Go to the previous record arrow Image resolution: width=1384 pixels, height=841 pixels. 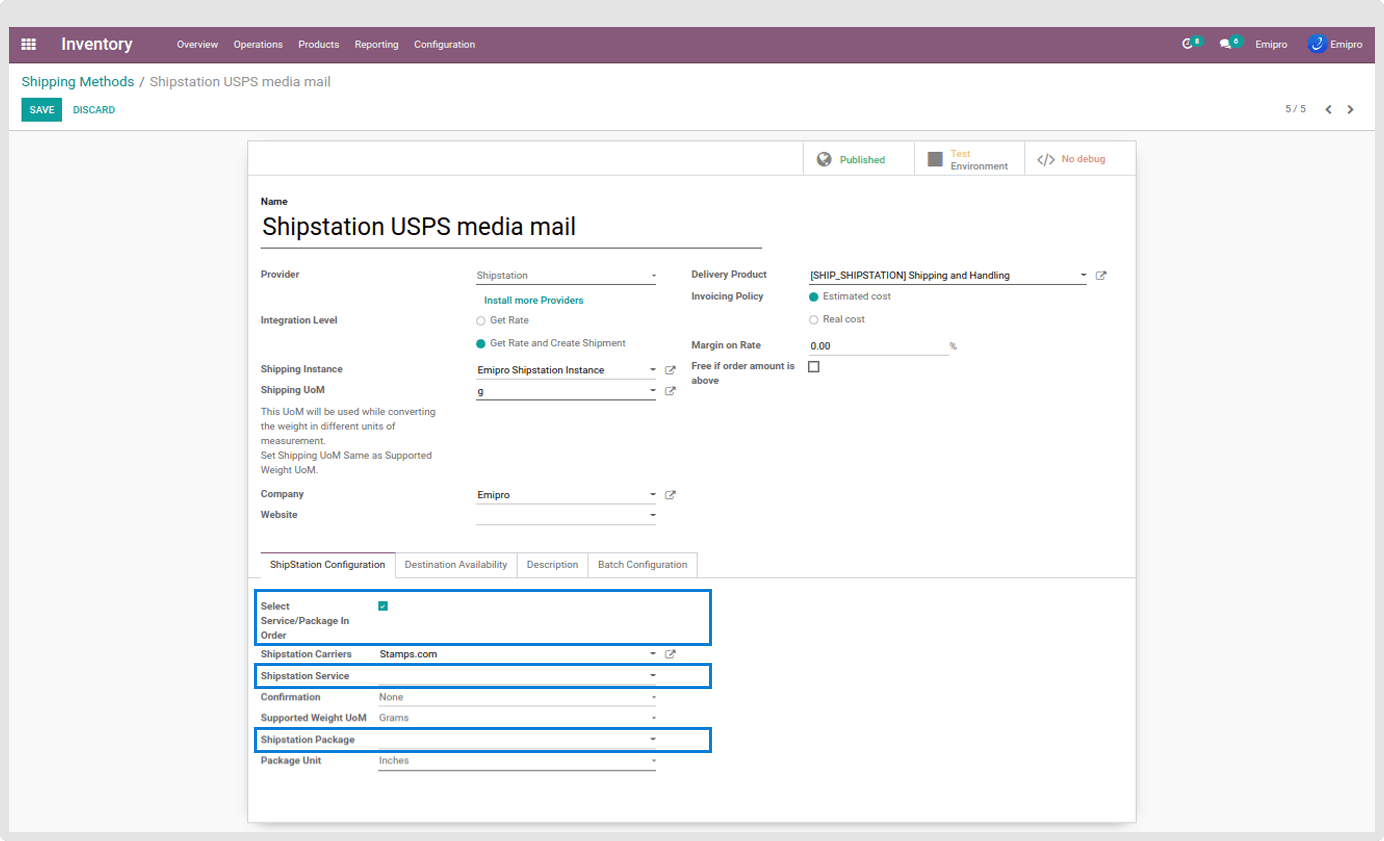click(1328, 109)
